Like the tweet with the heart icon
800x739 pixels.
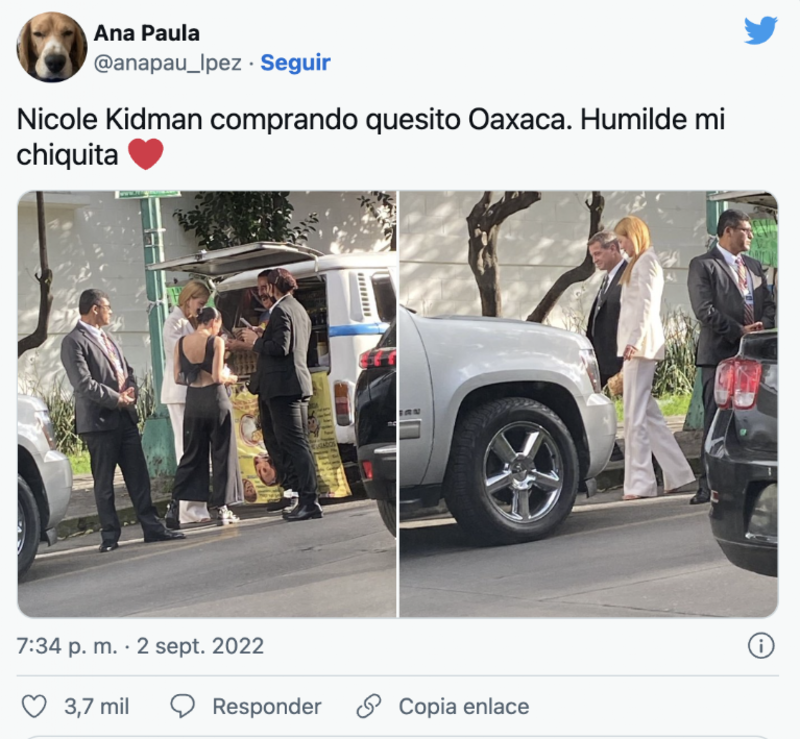click(x=34, y=706)
